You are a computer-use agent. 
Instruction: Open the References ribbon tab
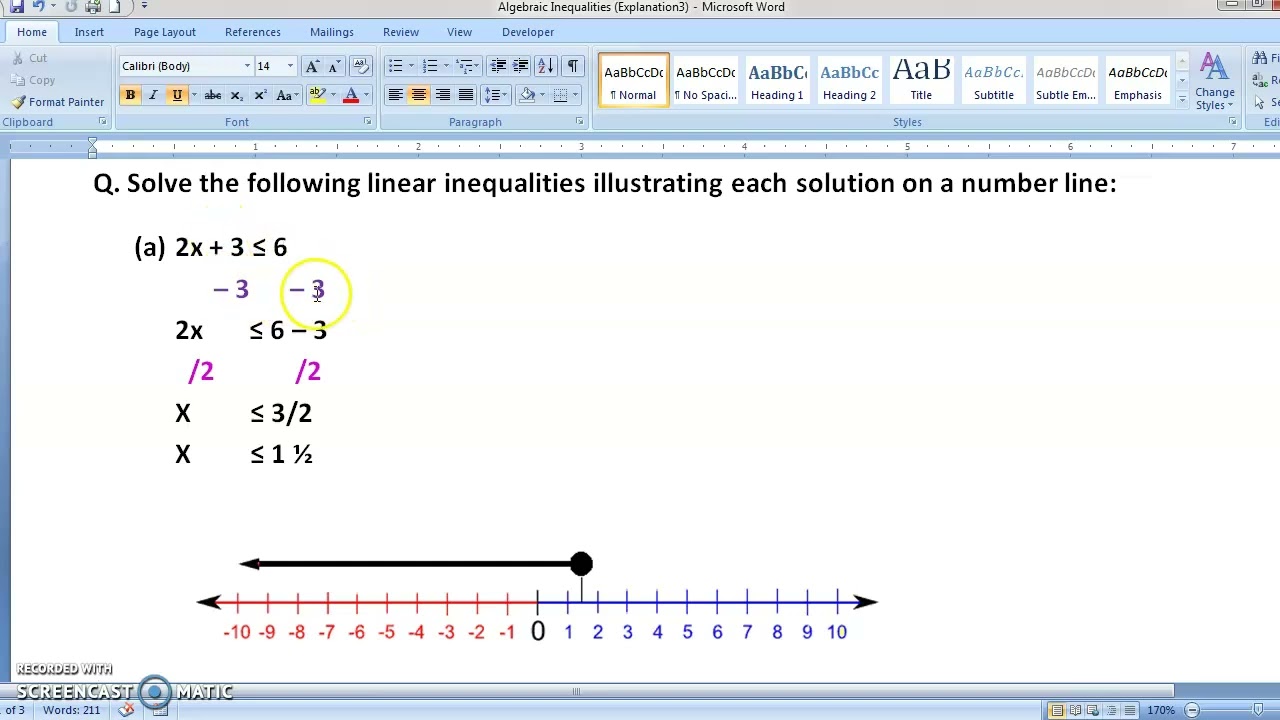click(x=253, y=32)
